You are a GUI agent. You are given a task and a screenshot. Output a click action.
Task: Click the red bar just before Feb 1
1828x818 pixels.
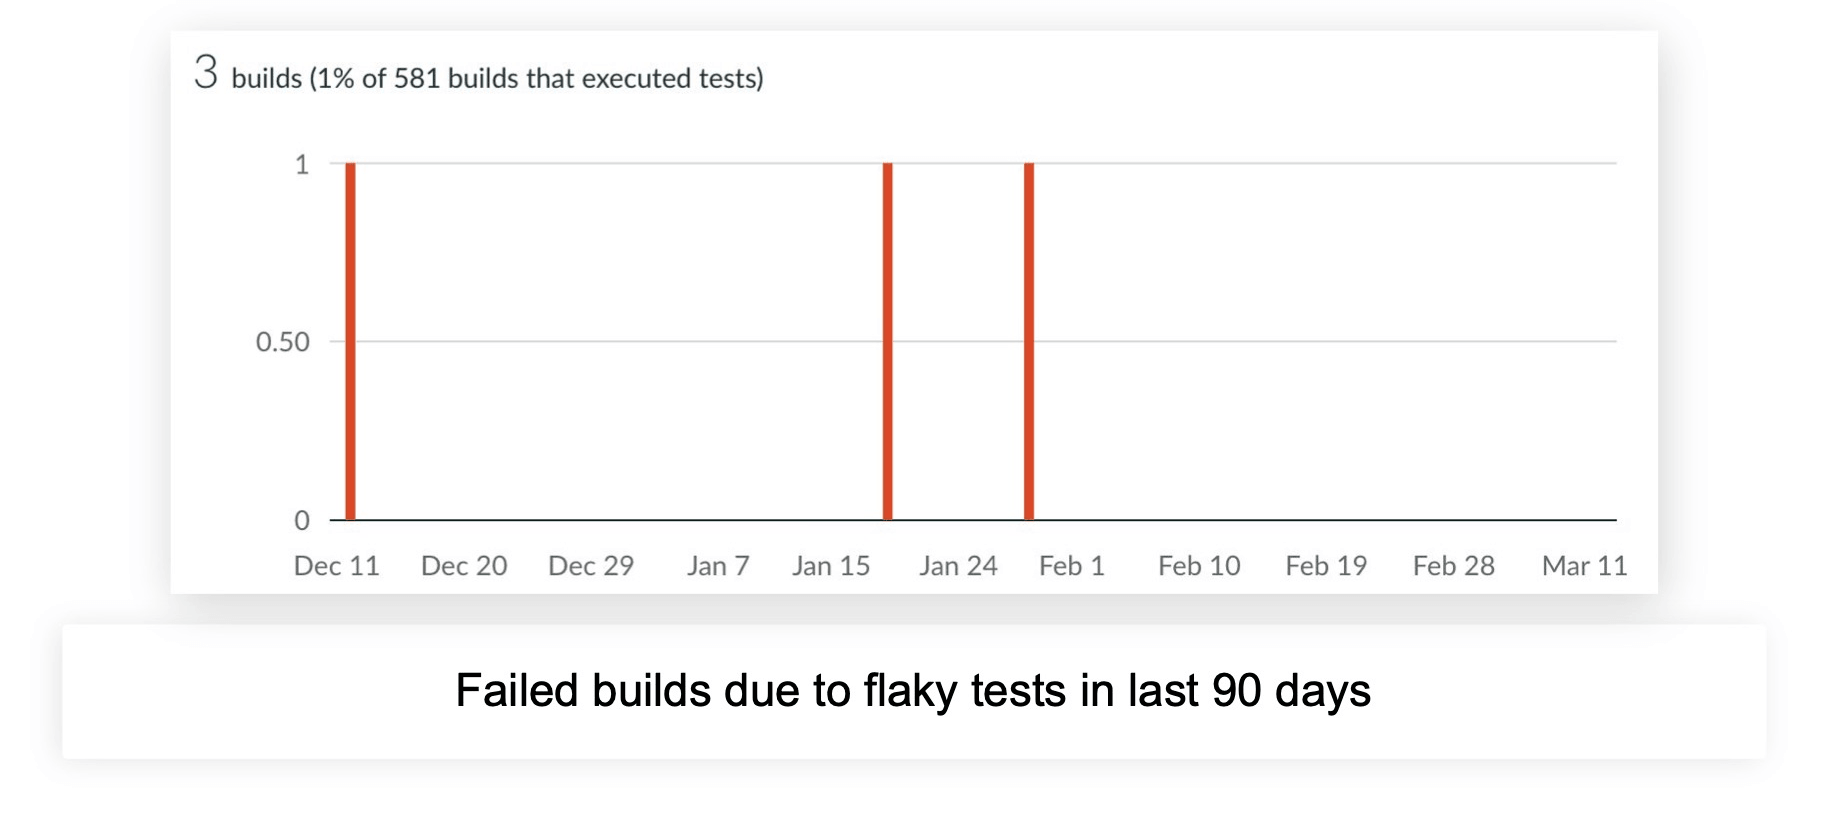pyautogui.click(x=1029, y=340)
